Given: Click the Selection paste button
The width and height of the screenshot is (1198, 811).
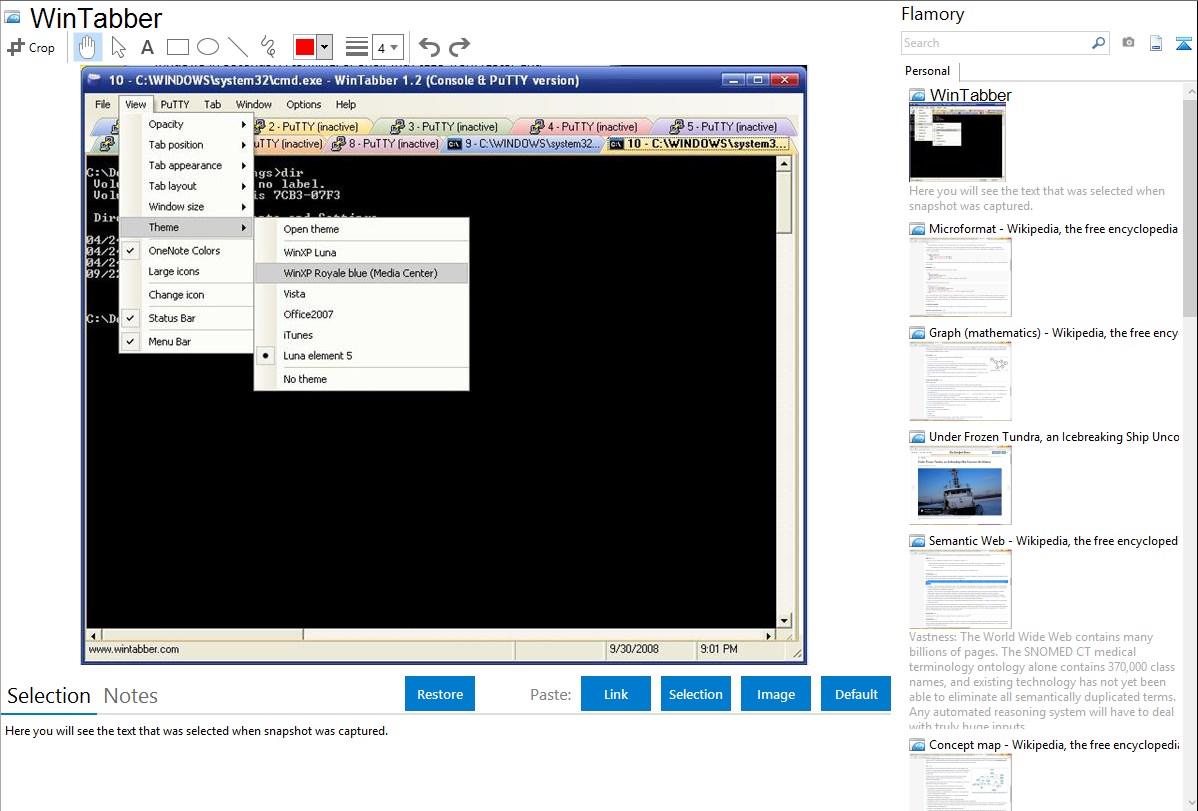Looking at the screenshot, I should tap(695, 694).
